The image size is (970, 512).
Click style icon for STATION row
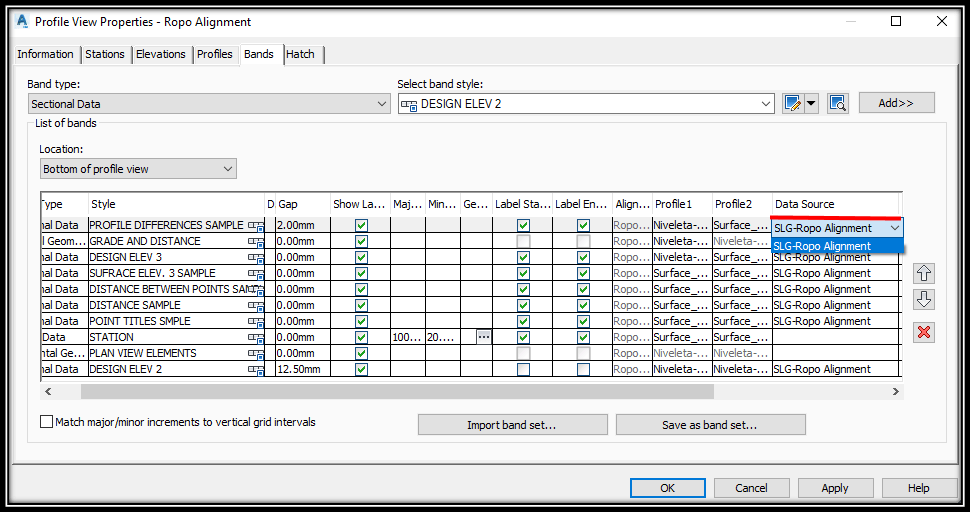pos(255,338)
